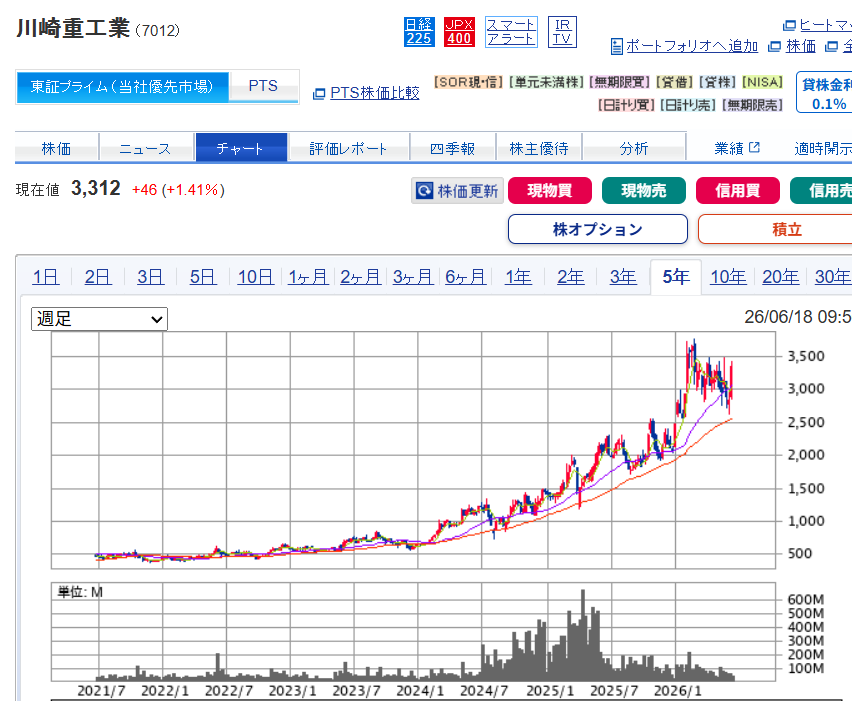
Task: Click the 貸株金利 0.1% box
Action: tap(826, 93)
